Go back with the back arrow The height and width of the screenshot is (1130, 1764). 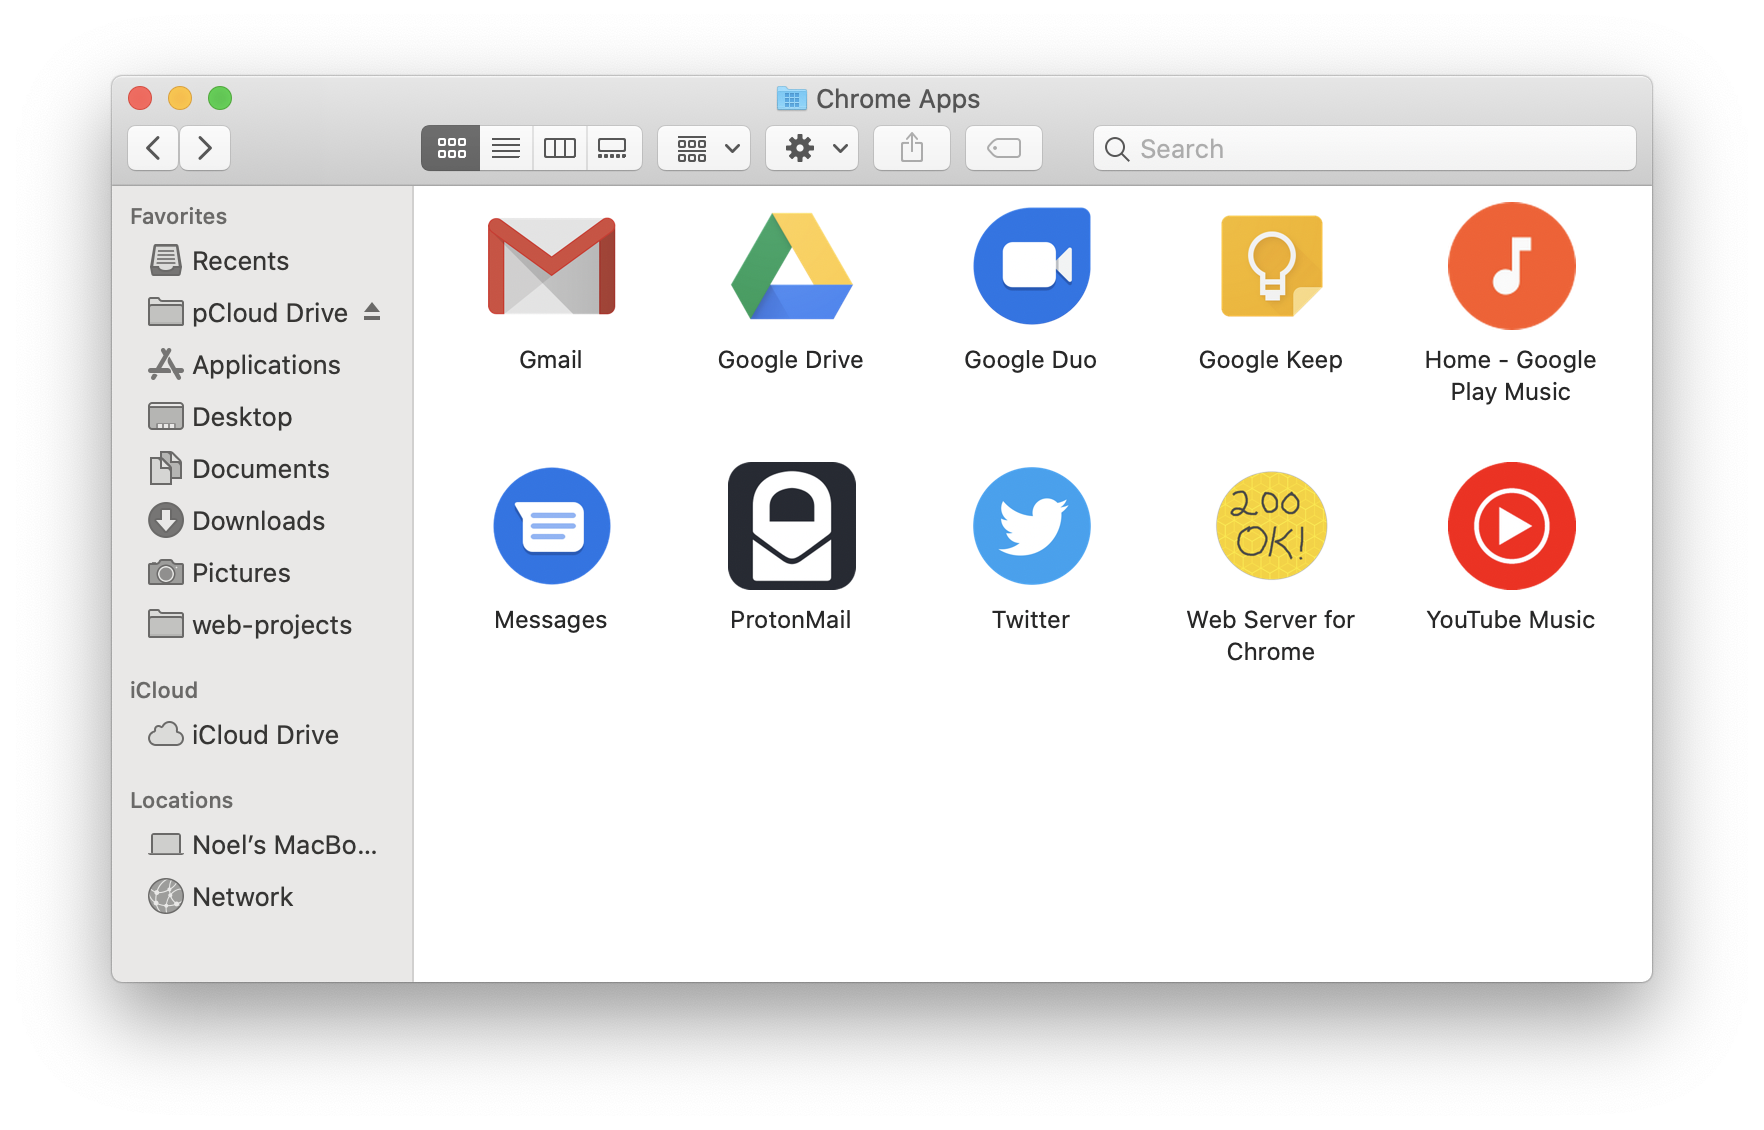coord(153,148)
